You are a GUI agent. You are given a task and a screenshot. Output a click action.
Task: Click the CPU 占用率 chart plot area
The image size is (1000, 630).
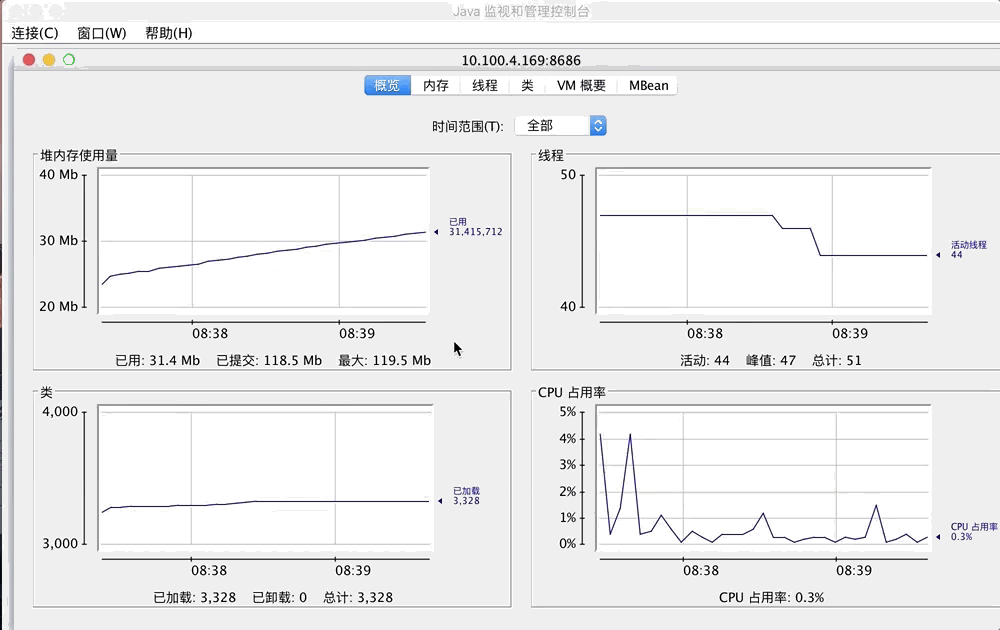point(763,478)
